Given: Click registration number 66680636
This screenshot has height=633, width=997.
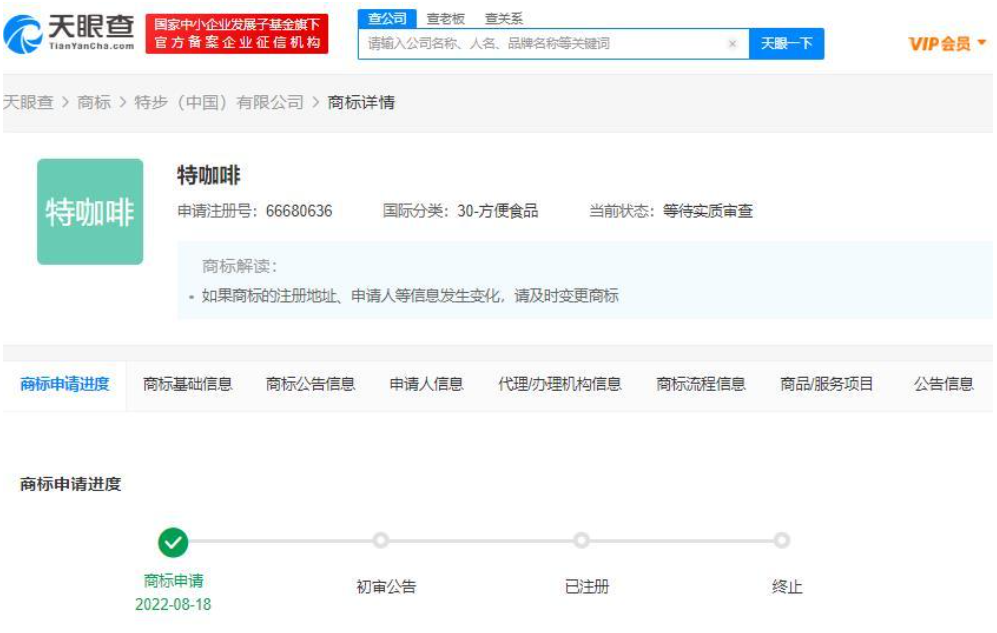Looking at the screenshot, I should (299, 211).
